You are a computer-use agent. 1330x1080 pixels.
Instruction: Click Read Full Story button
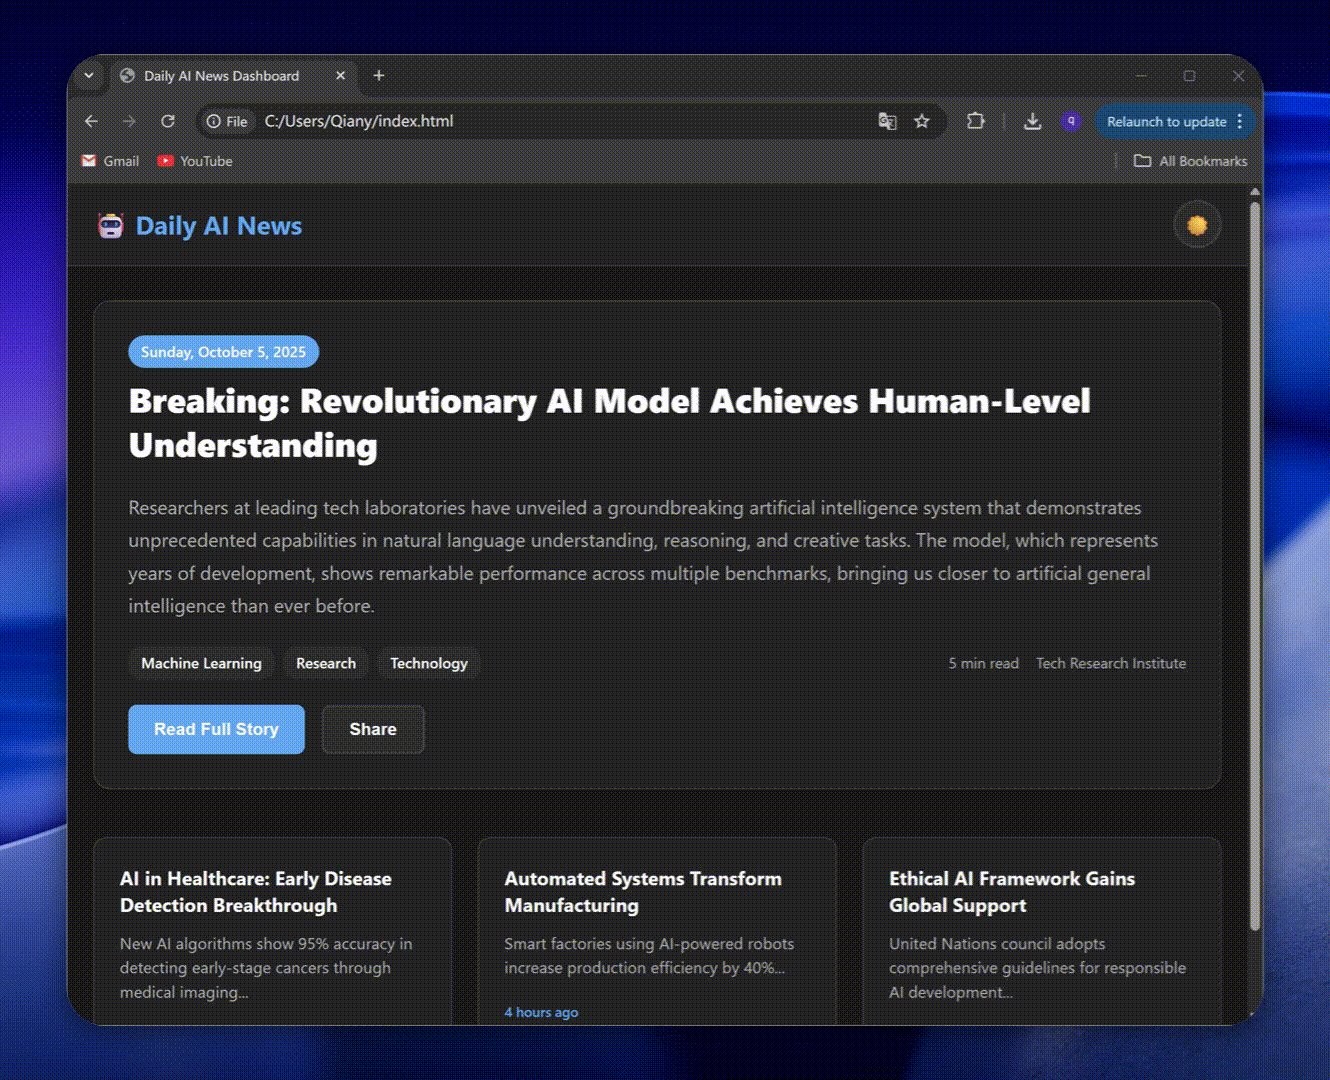216,729
